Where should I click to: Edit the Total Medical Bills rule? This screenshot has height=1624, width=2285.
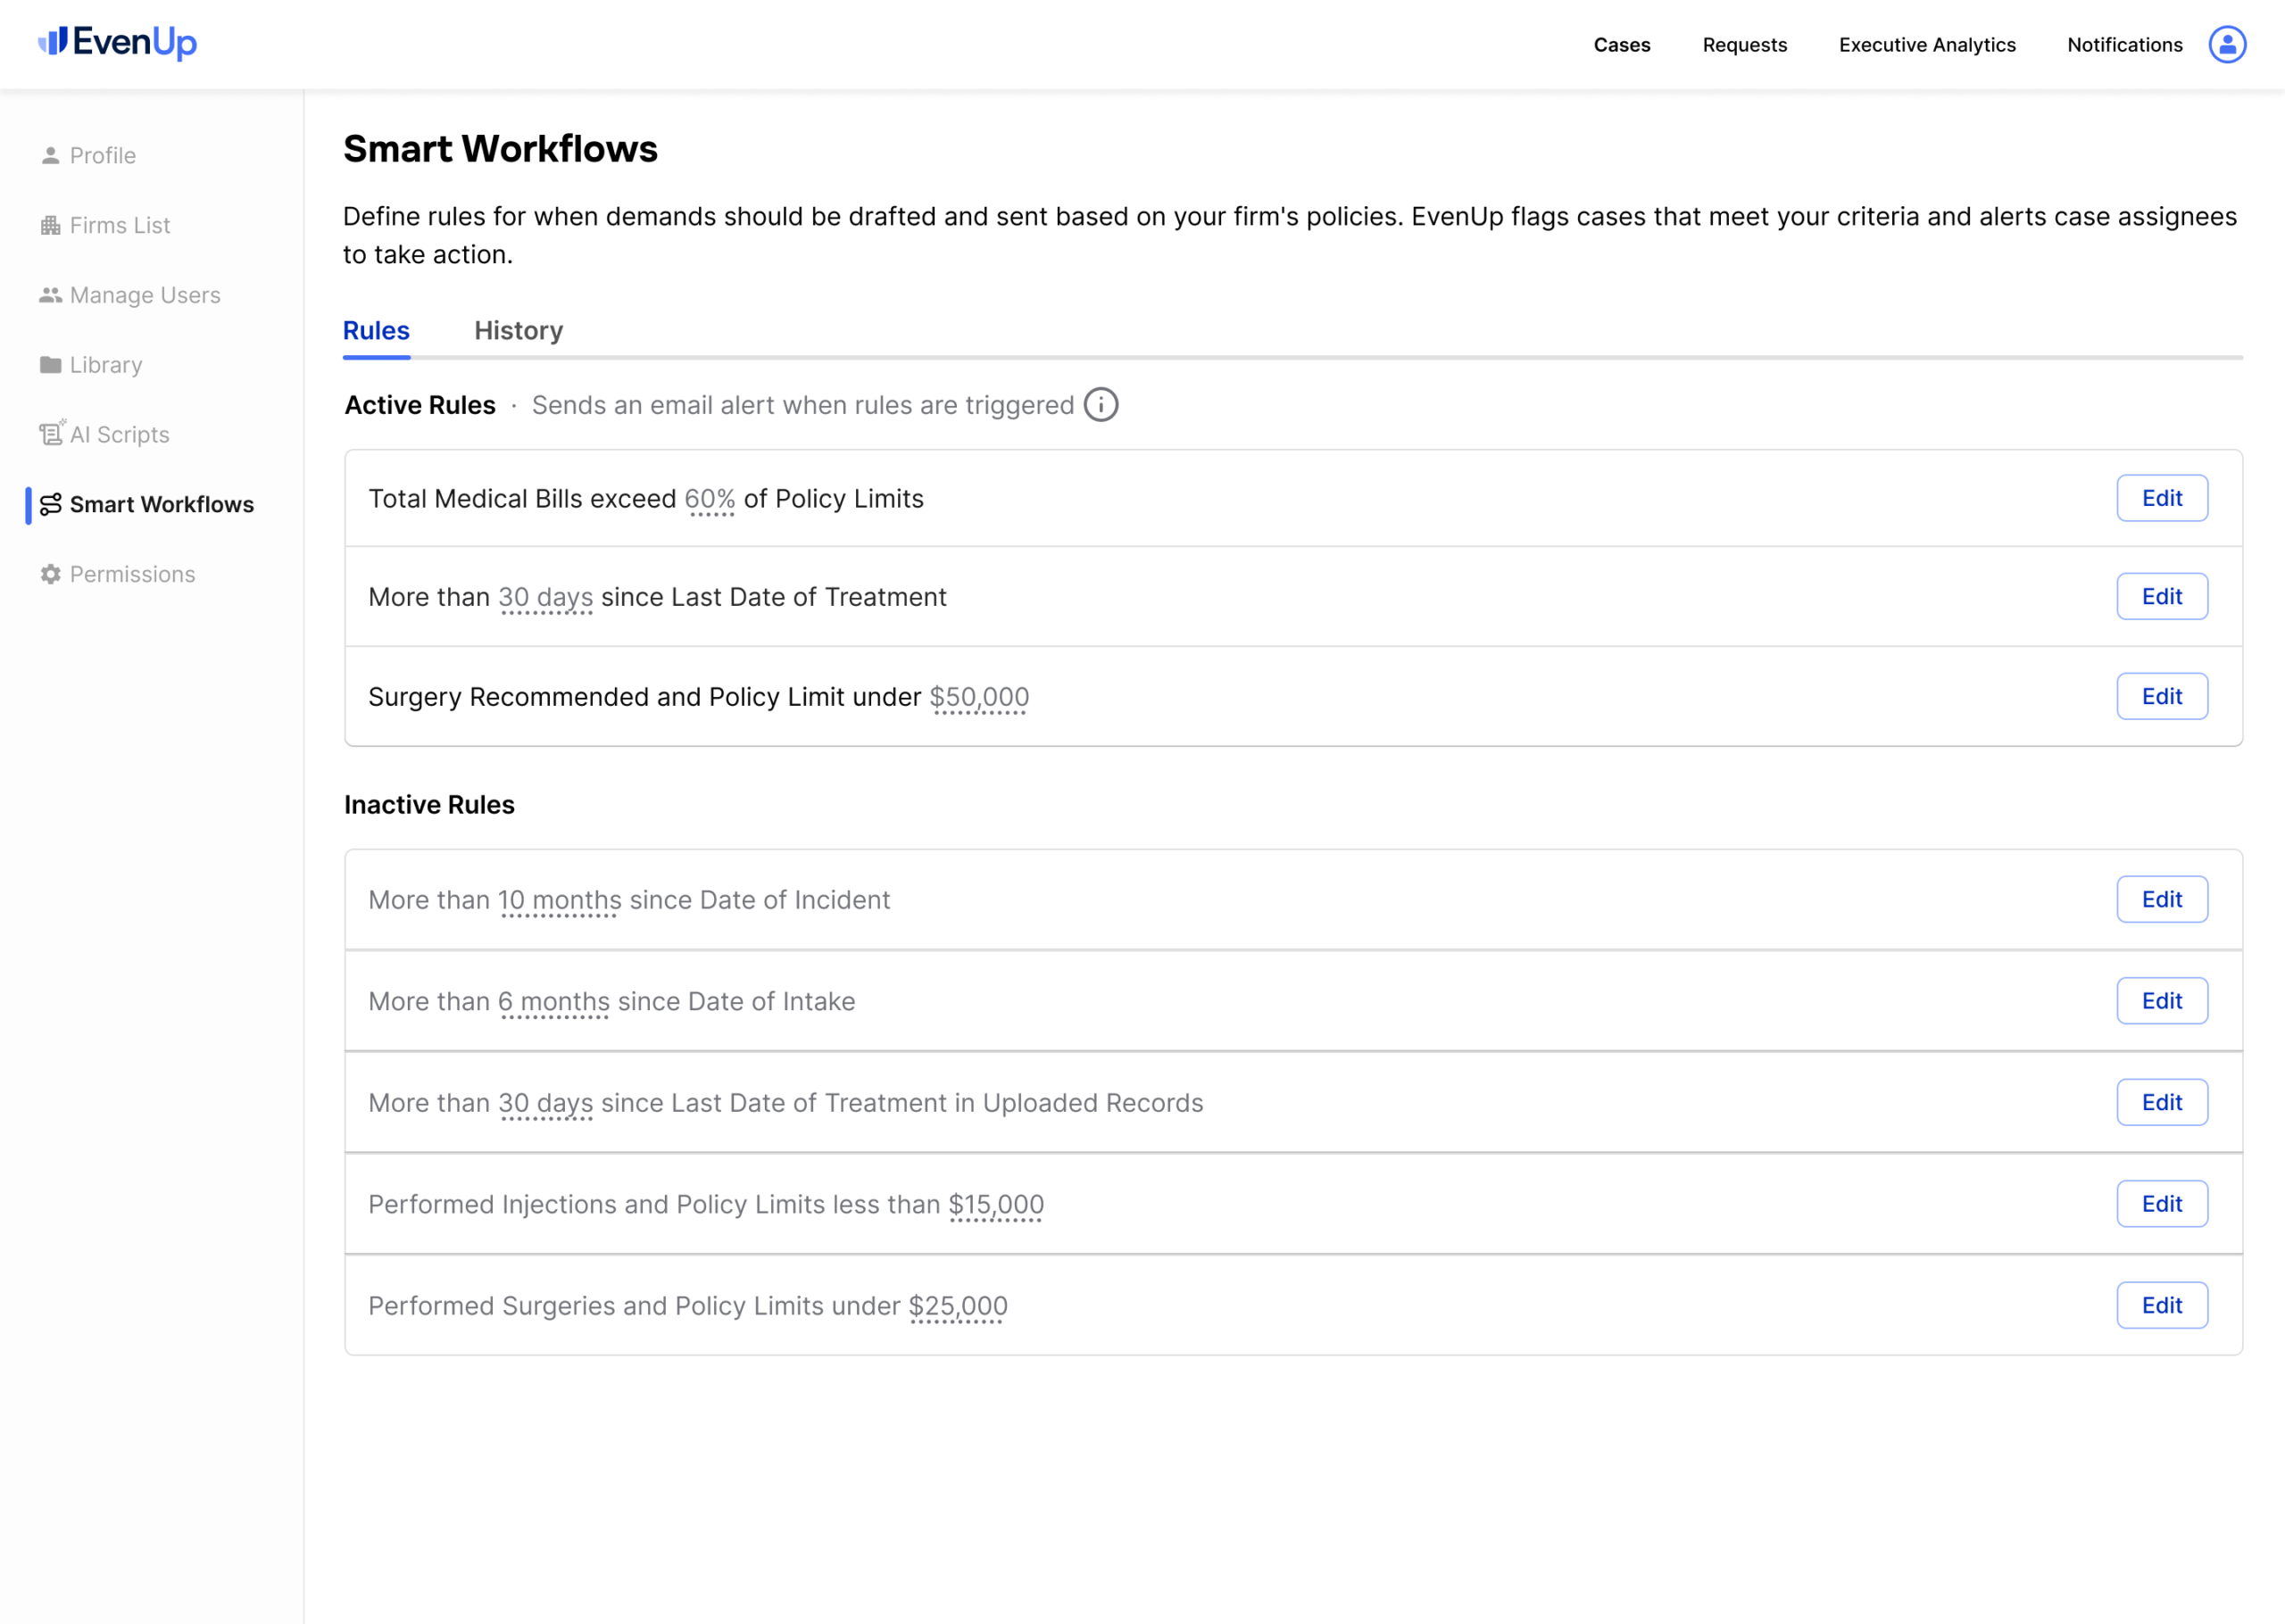2161,498
